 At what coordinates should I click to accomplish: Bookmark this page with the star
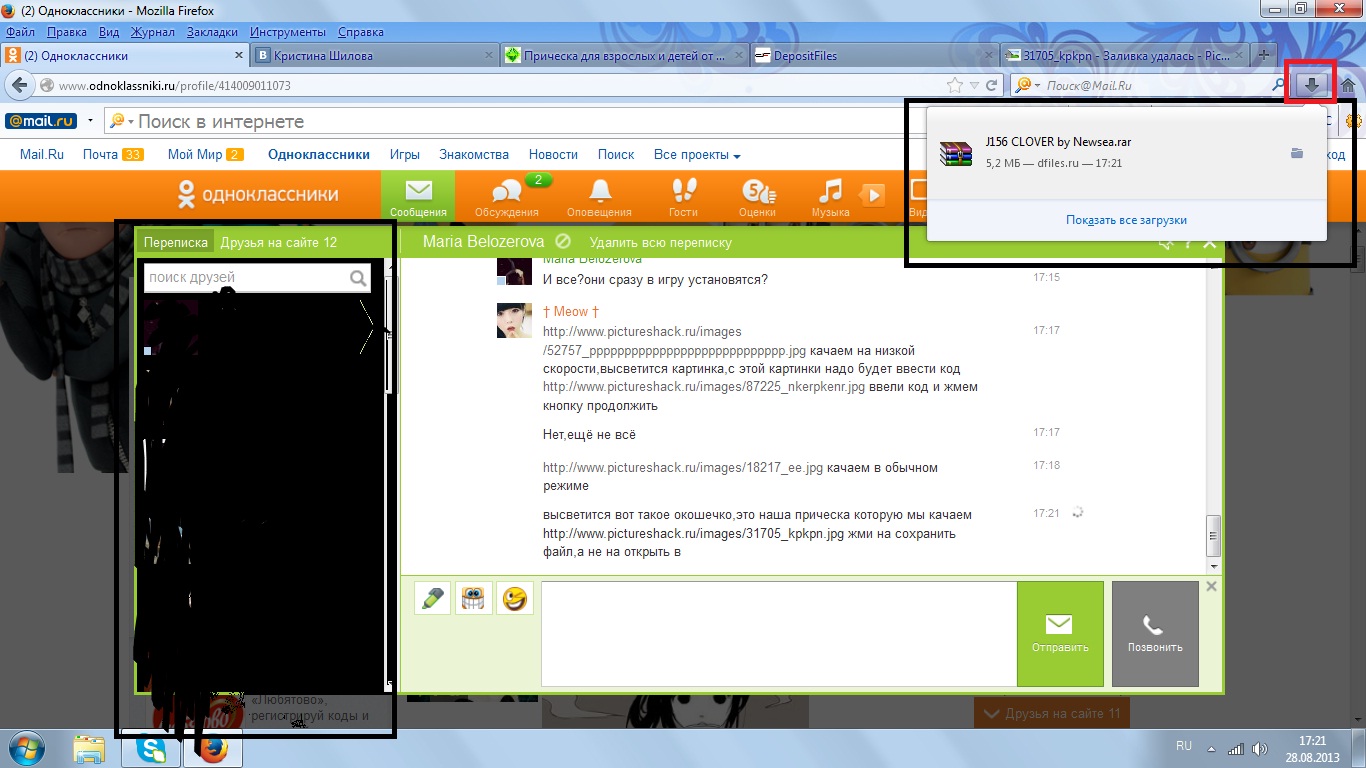pos(955,86)
